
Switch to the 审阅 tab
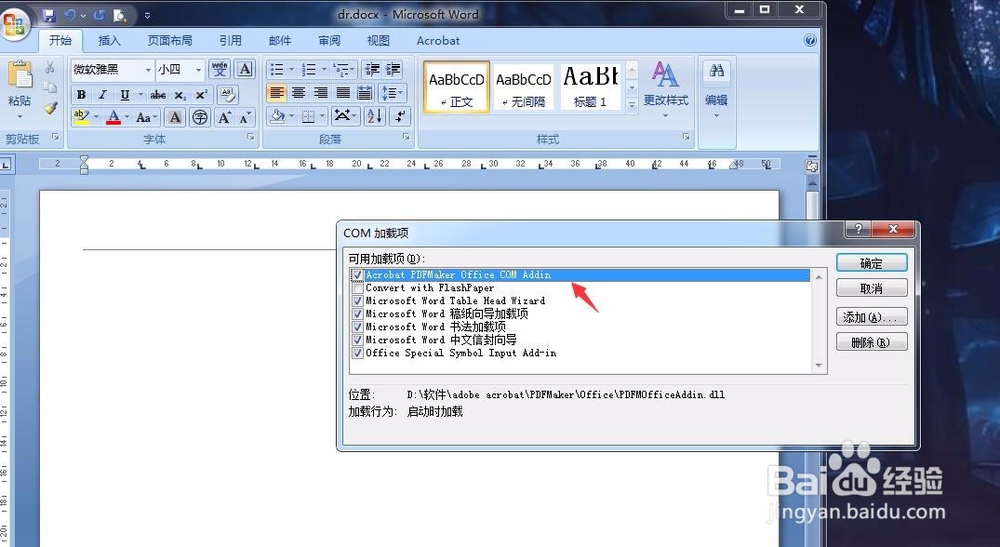[x=329, y=40]
